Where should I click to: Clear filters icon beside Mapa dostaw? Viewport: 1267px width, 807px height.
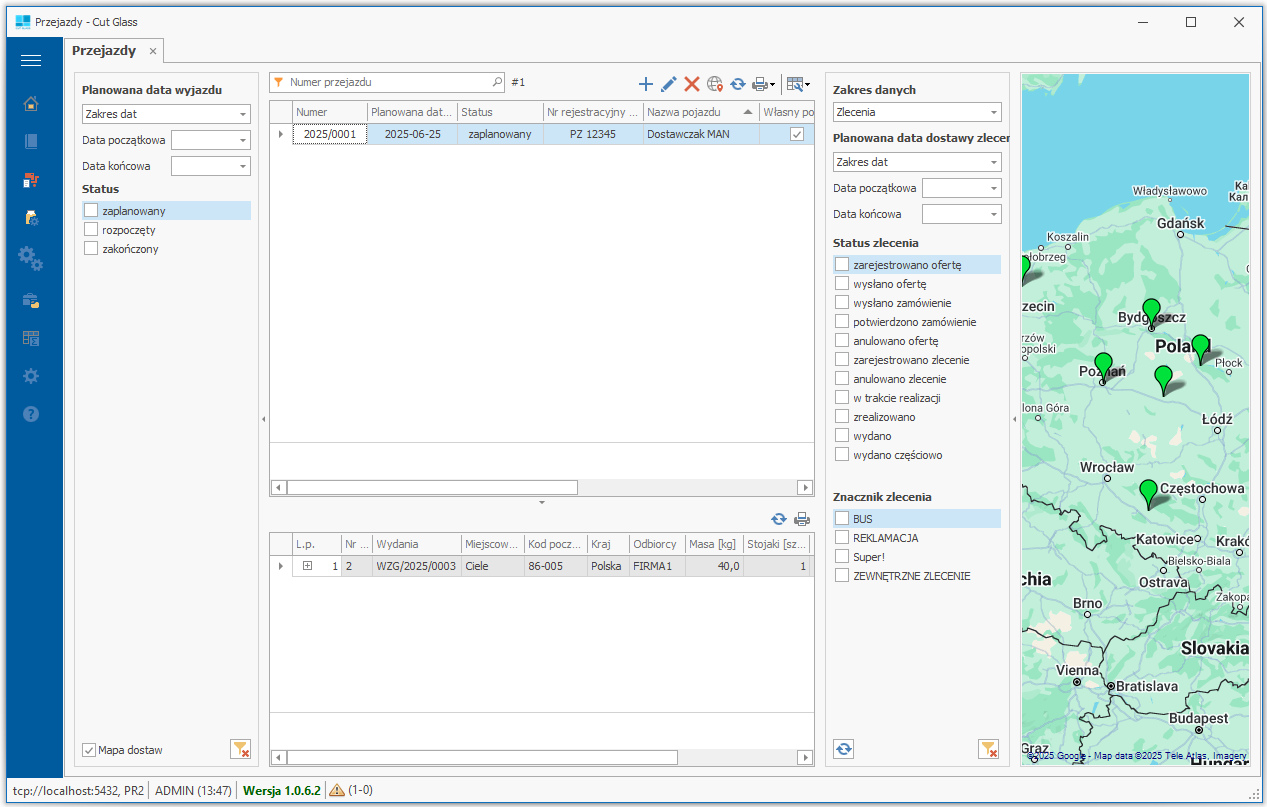tap(240, 749)
